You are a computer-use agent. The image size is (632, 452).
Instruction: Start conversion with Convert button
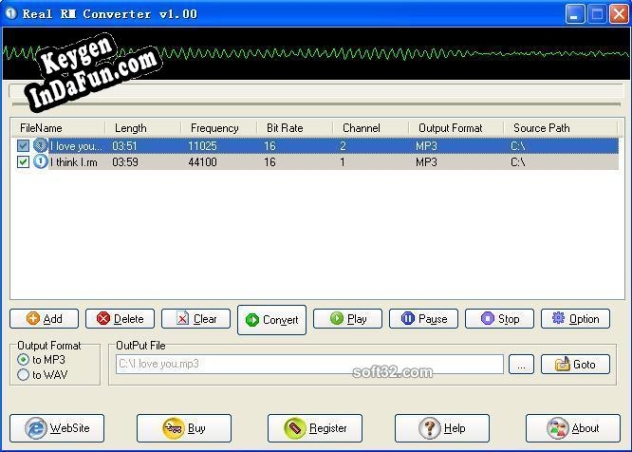point(272,320)
